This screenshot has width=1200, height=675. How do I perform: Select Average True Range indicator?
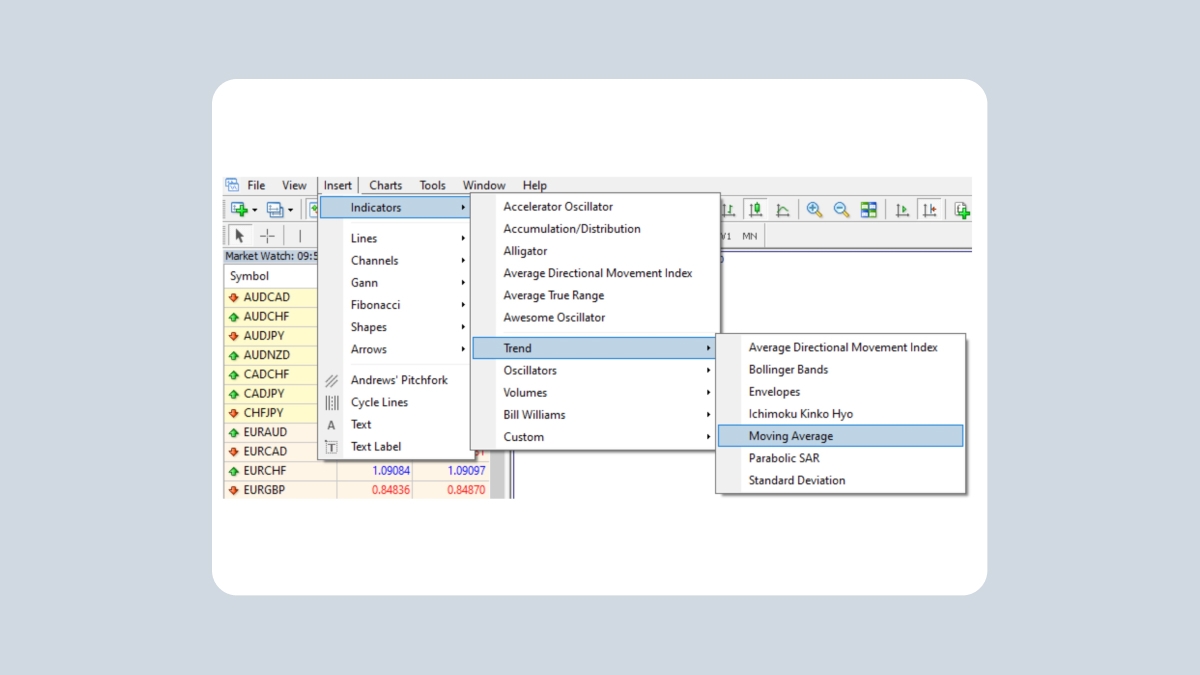[x=595, y=296]
